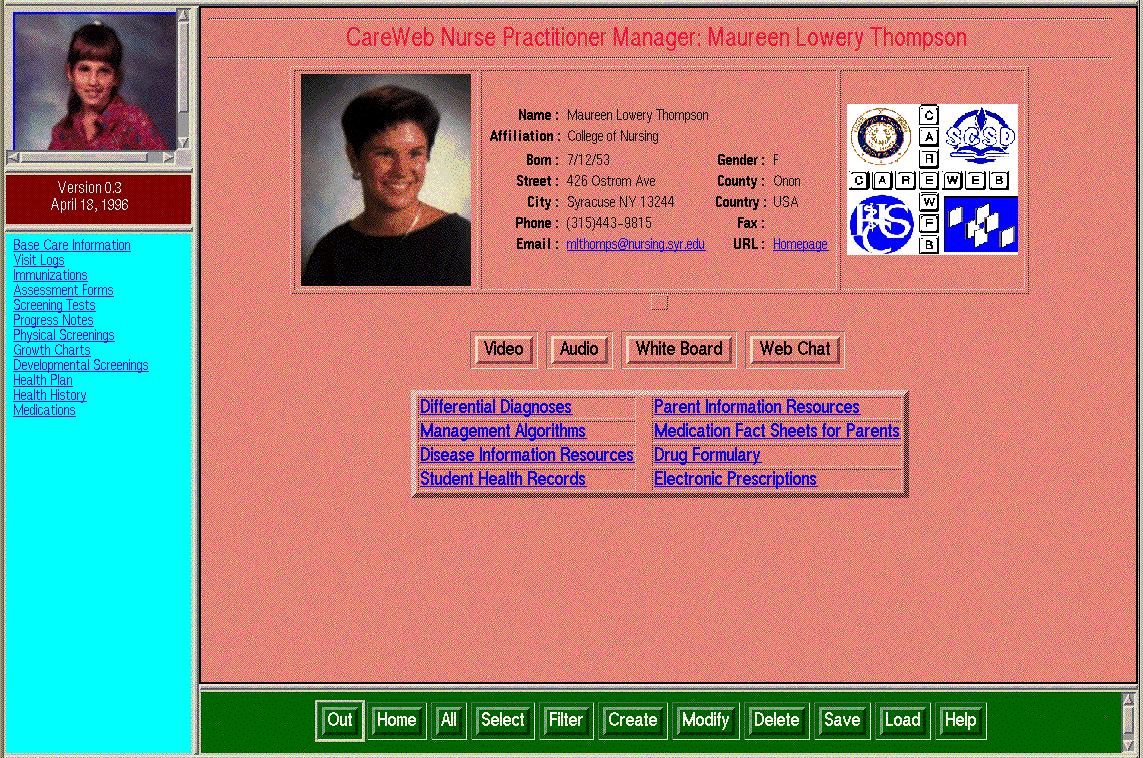
Task: Click photo frame's horizontal scrollbar thumb
Action: point(84,157)
